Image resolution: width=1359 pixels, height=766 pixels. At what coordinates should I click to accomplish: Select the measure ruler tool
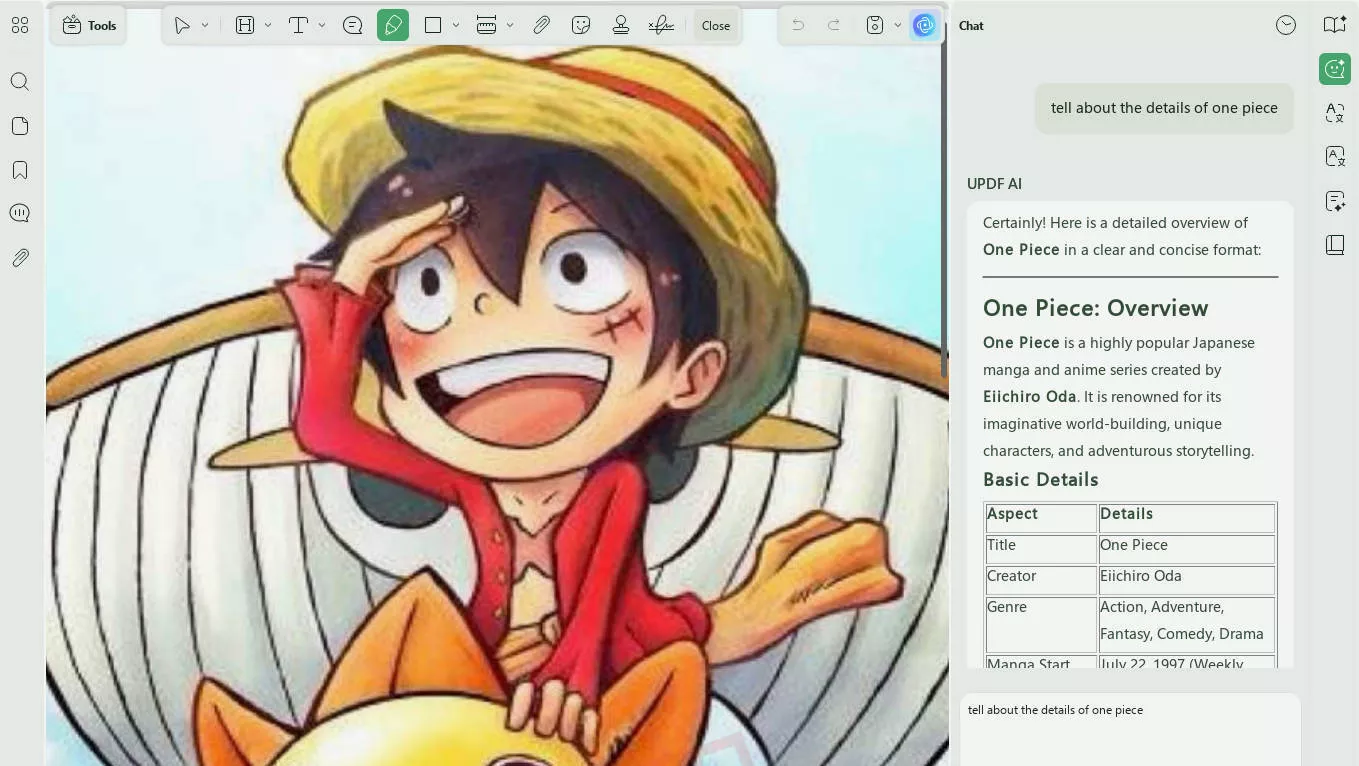pos(487,26)
